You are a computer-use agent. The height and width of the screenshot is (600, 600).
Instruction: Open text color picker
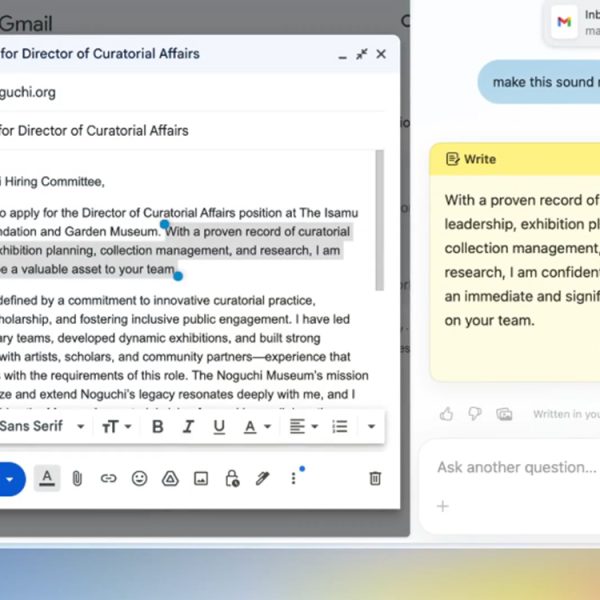coord(257,426)
